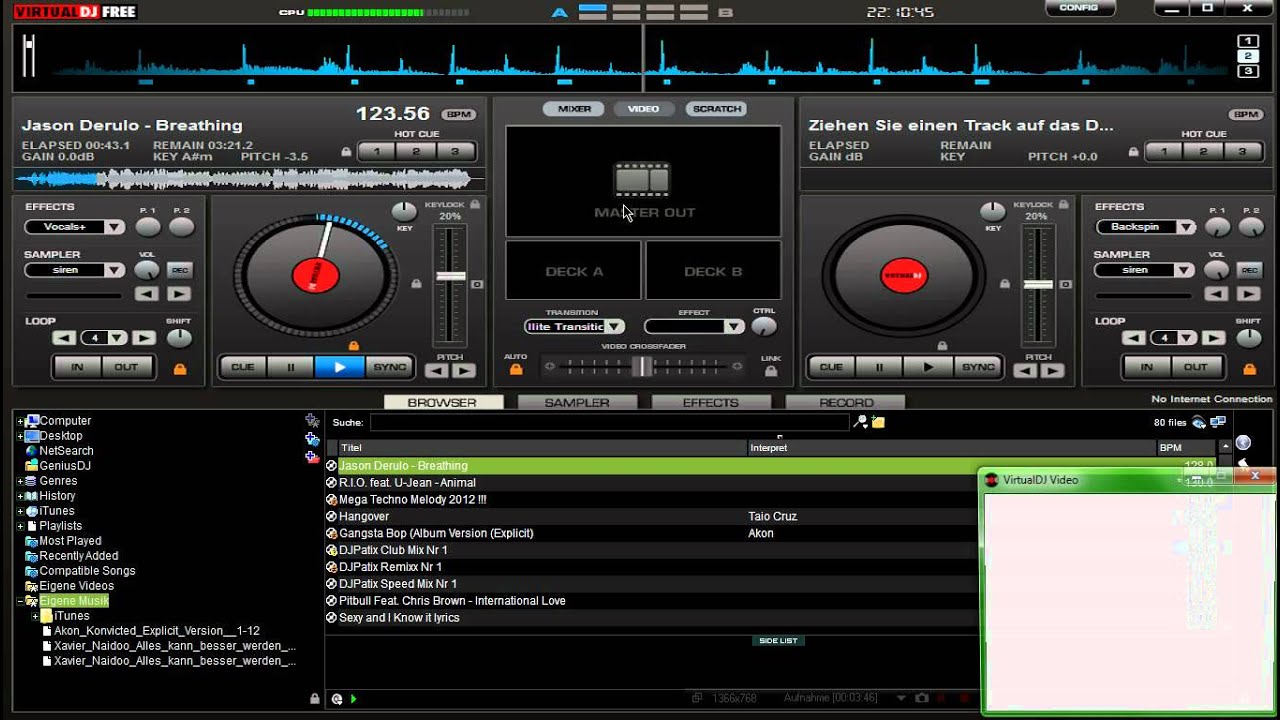This screenshot has height=720, width=1280.
Task: Switch to the Record tab
Action: (846, 402)
